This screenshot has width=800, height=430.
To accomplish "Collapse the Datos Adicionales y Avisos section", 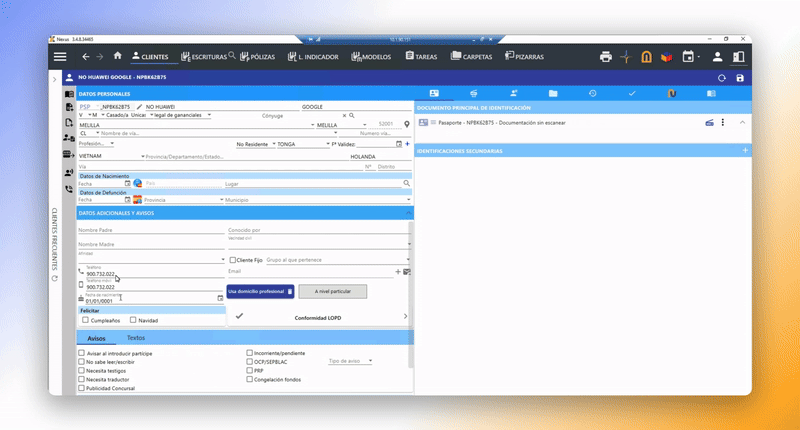I will [x=408, y=212].
